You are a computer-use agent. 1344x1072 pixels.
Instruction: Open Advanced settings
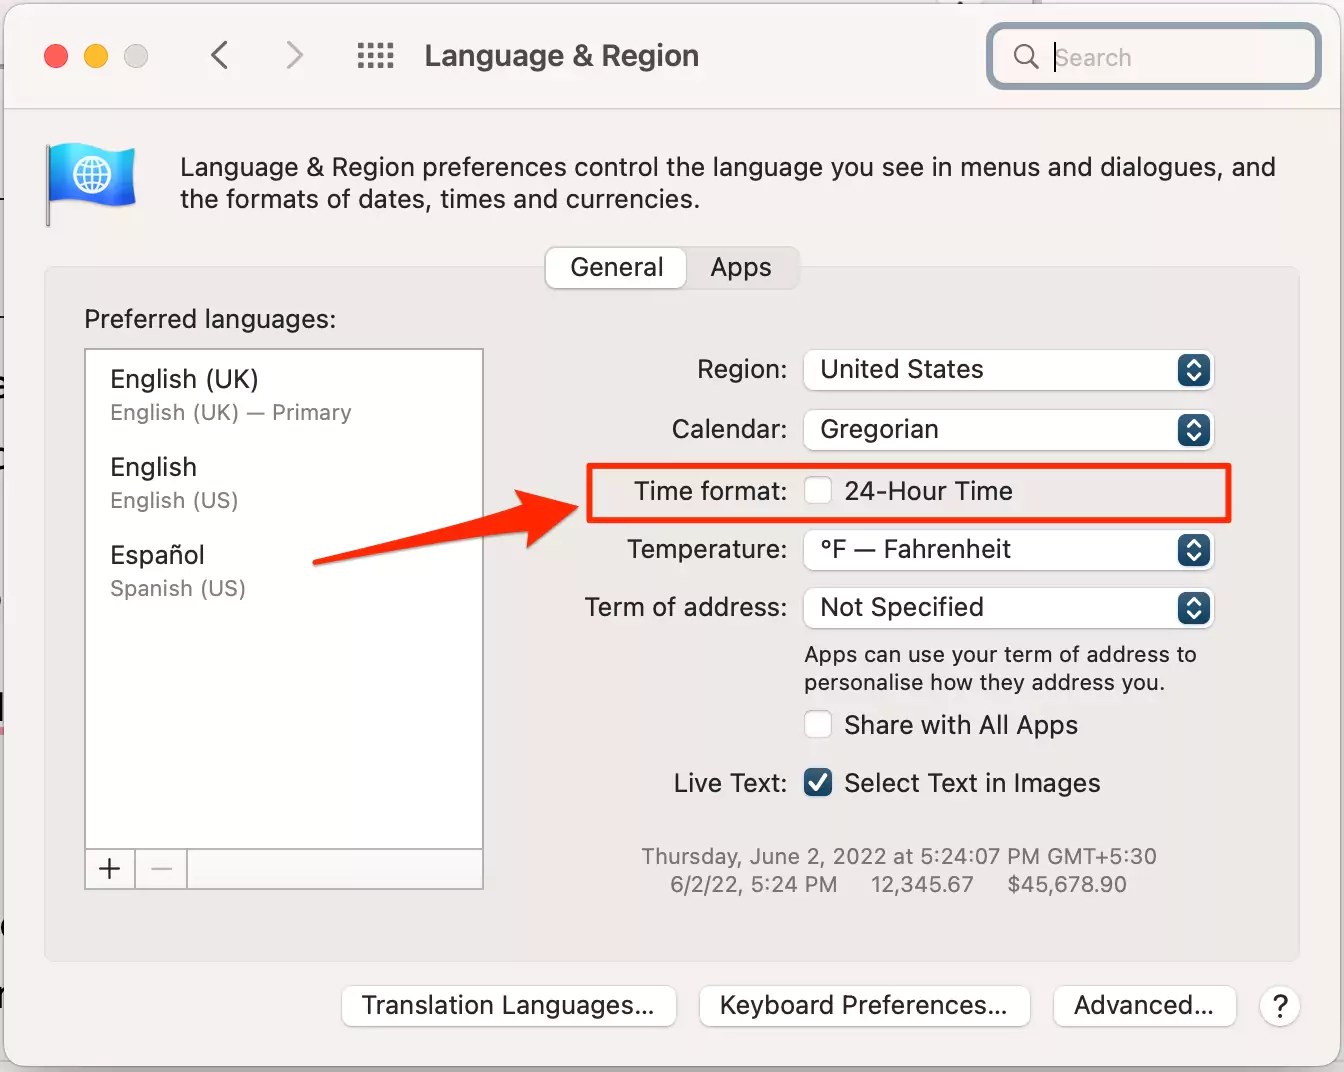click(1144, 1006)
